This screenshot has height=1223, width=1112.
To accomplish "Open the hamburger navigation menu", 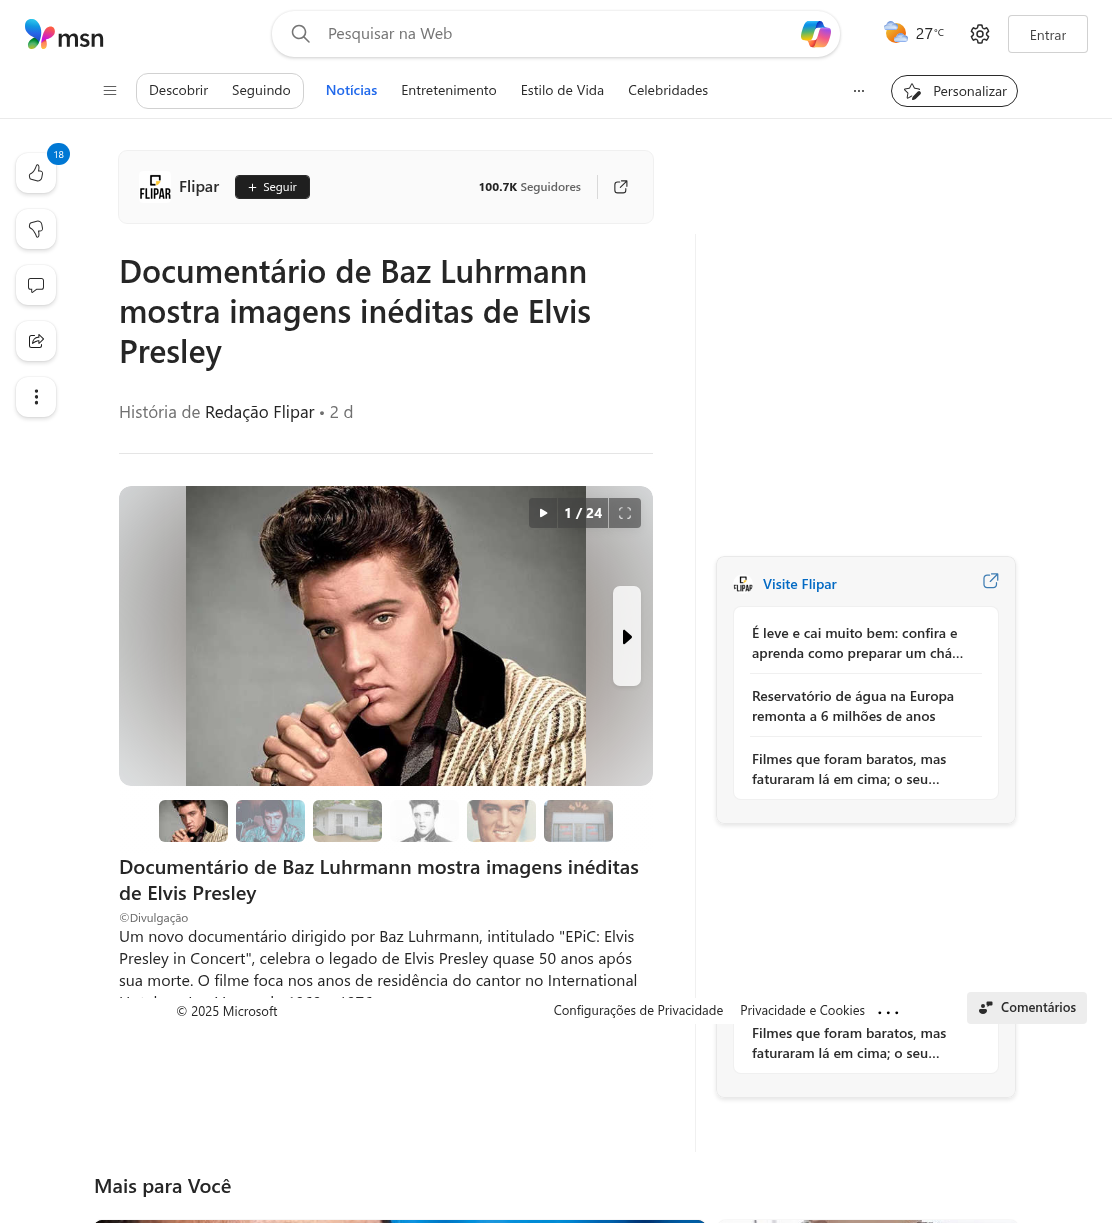I will tap(110, 90).
